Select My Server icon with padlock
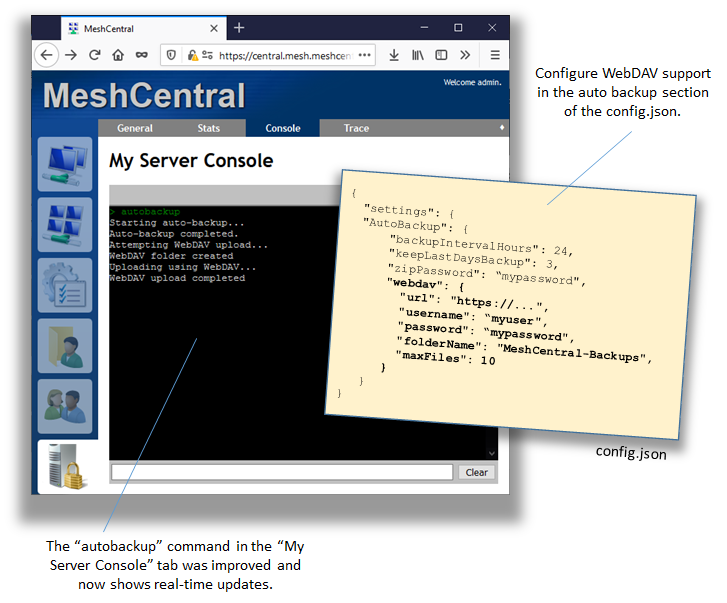The width and height of the screenshot is (727, 603). (68, 467)
